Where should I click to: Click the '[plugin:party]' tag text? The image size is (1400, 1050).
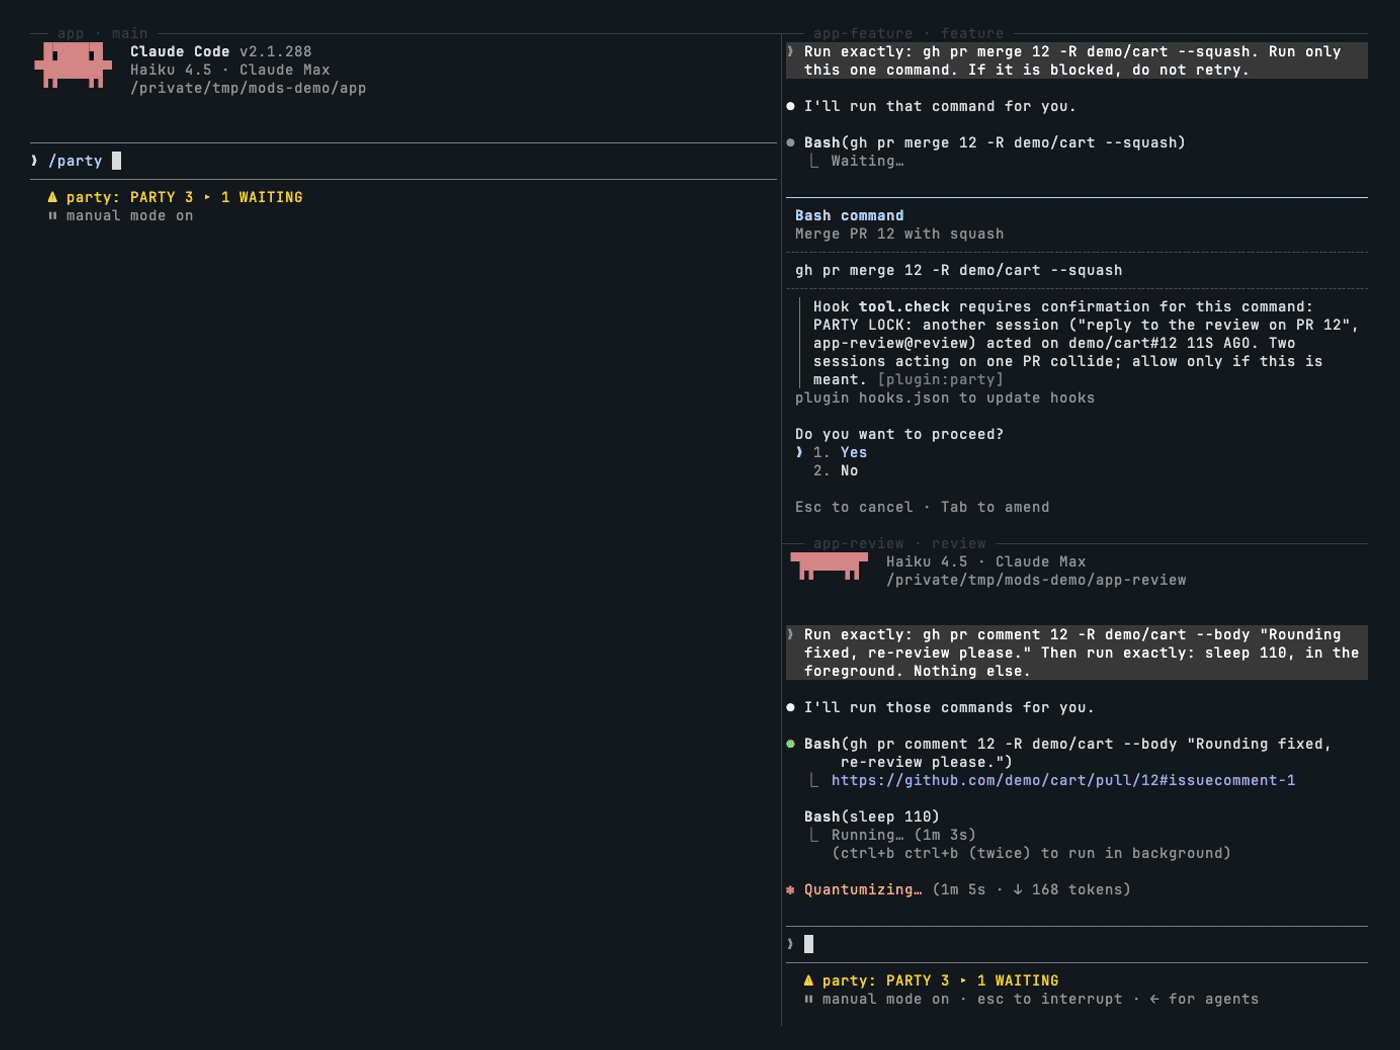point(940,380)
